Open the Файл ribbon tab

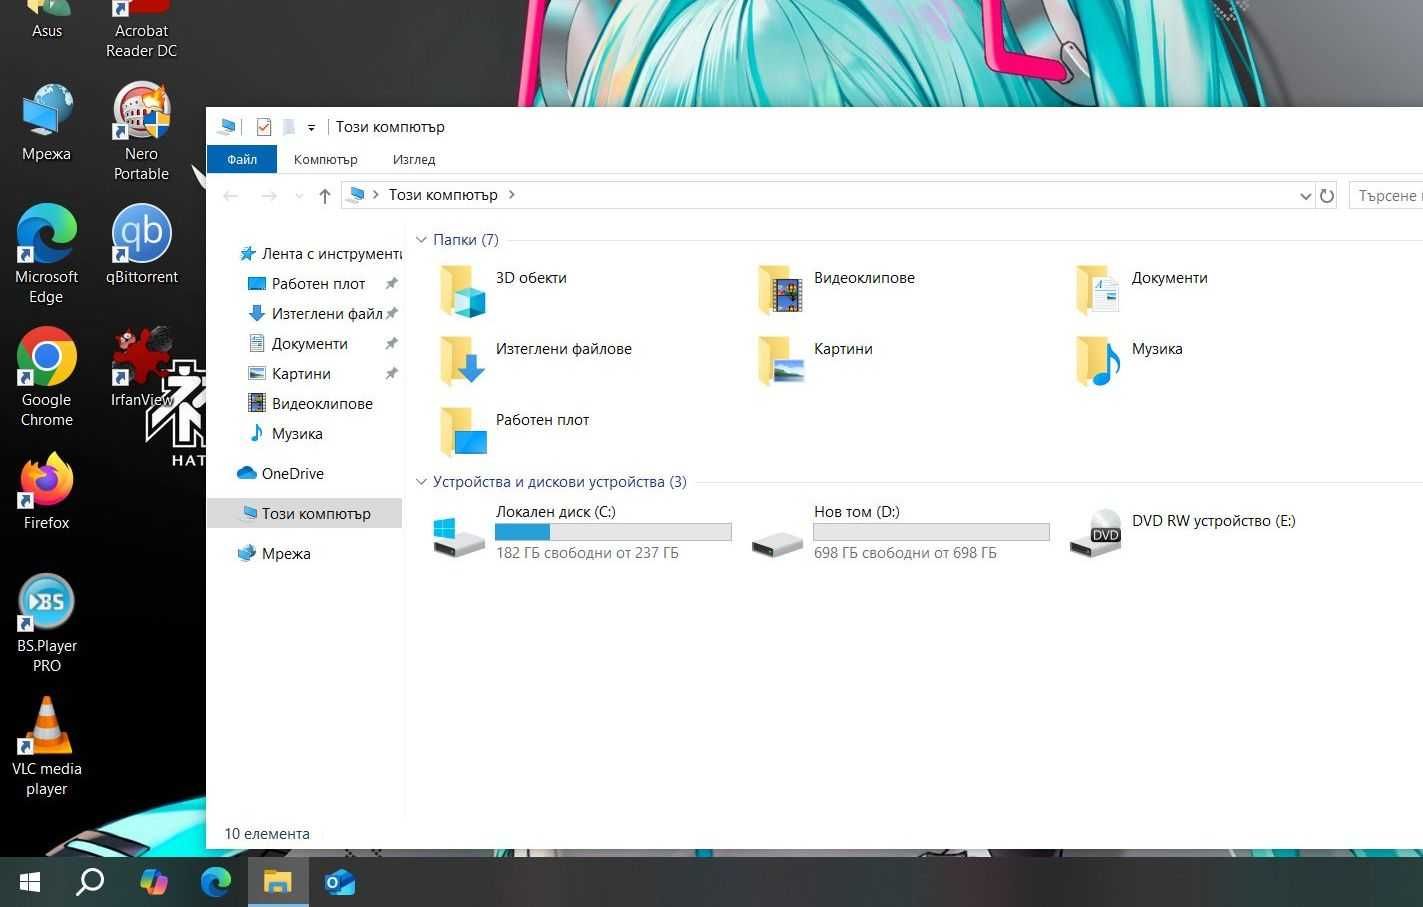[x=242, y=160]
